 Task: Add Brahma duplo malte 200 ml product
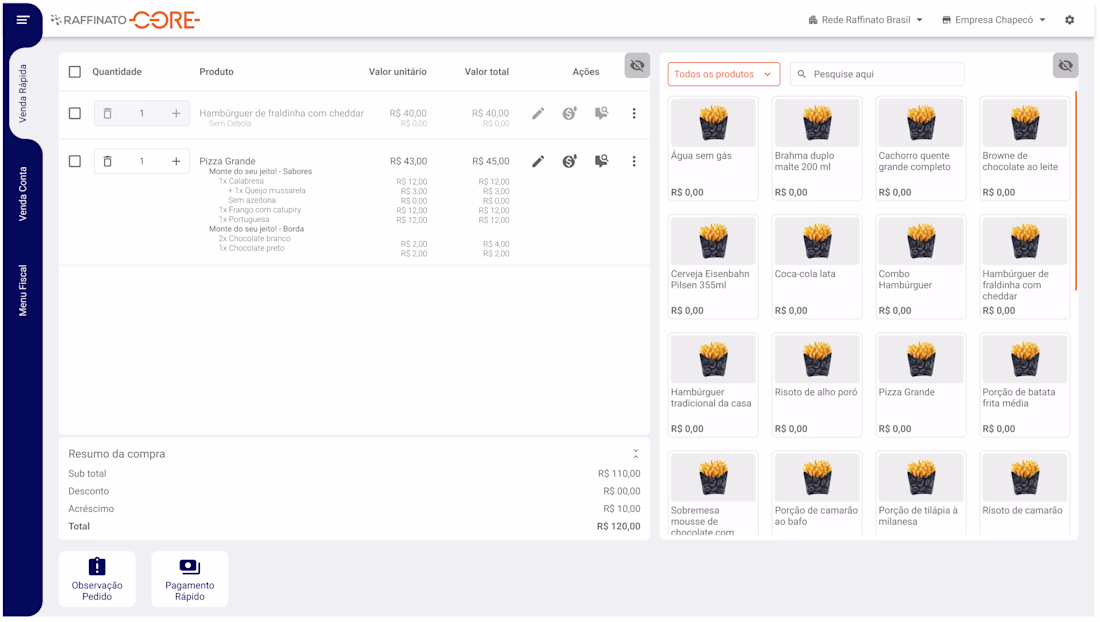pos(817,149)
